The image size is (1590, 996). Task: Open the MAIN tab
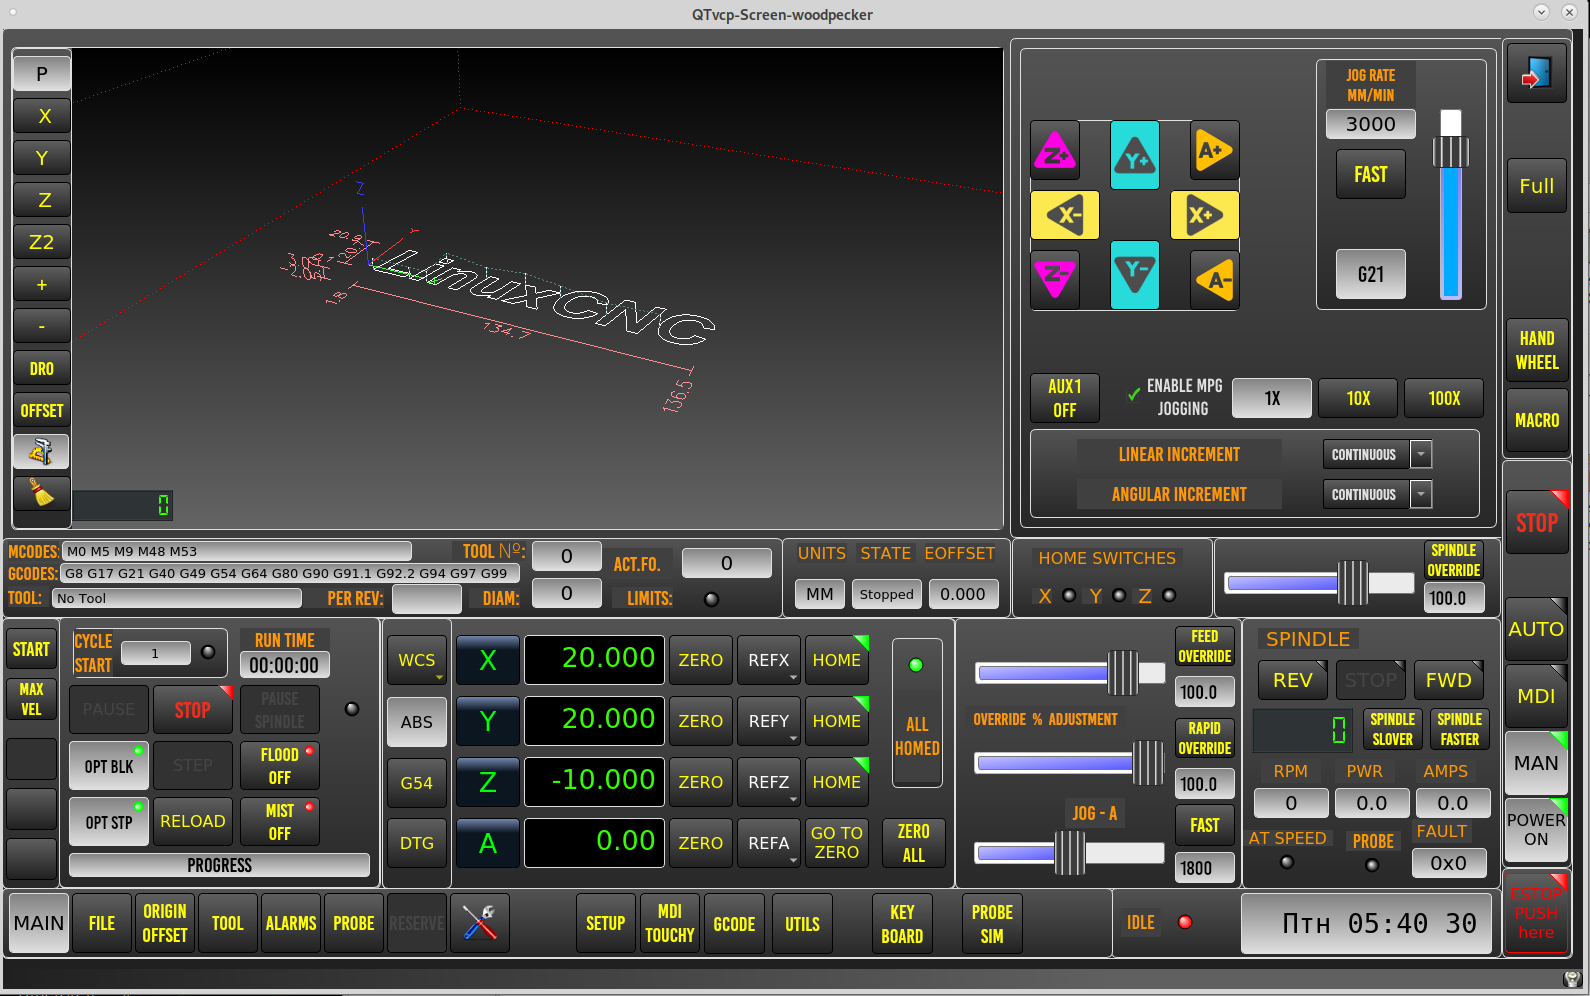point(39,922)
